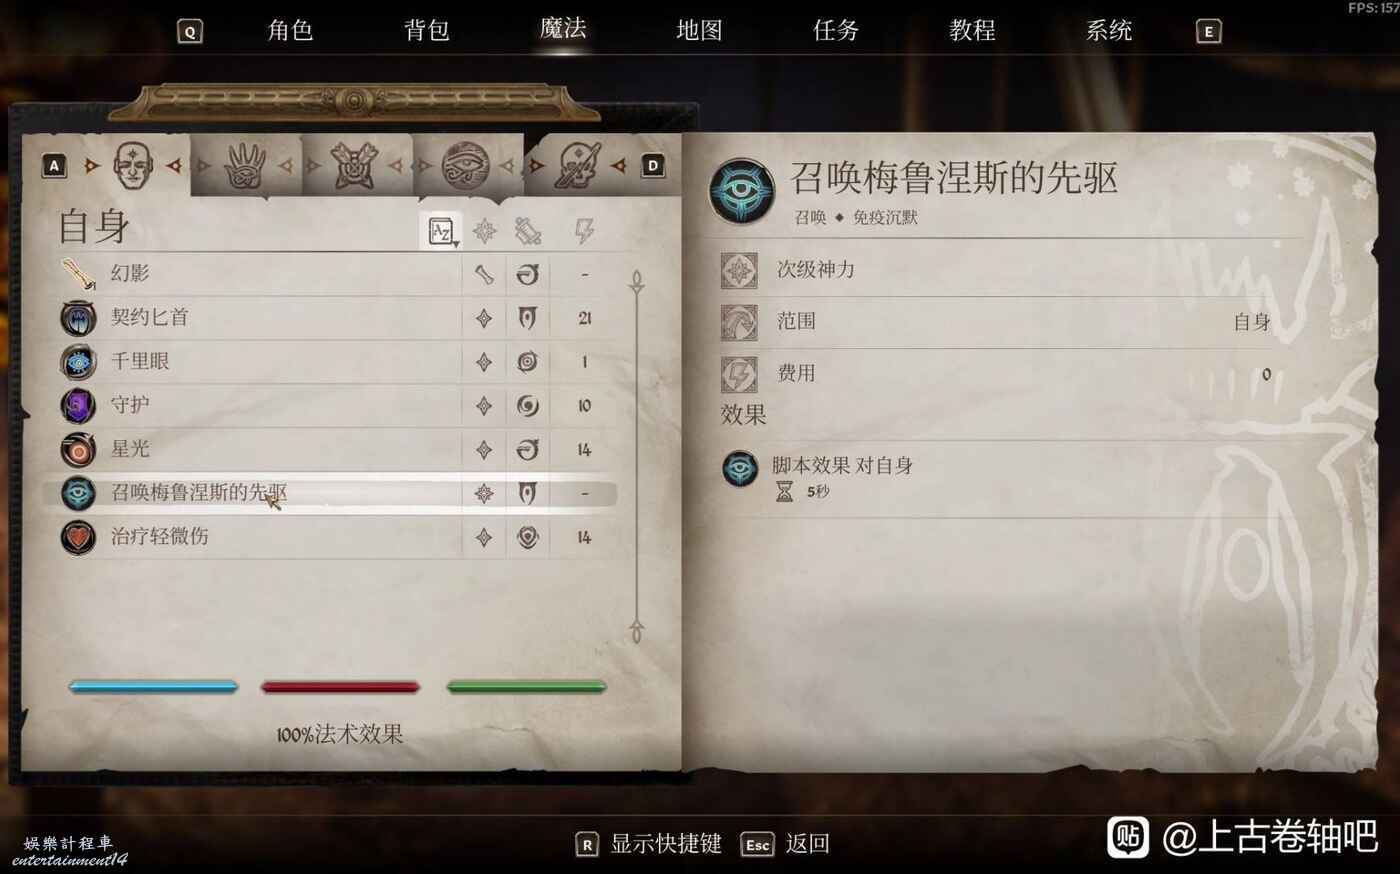Select the head-shaped Self spell category icon
1400x874 pixels.
(x=132, y=166)
